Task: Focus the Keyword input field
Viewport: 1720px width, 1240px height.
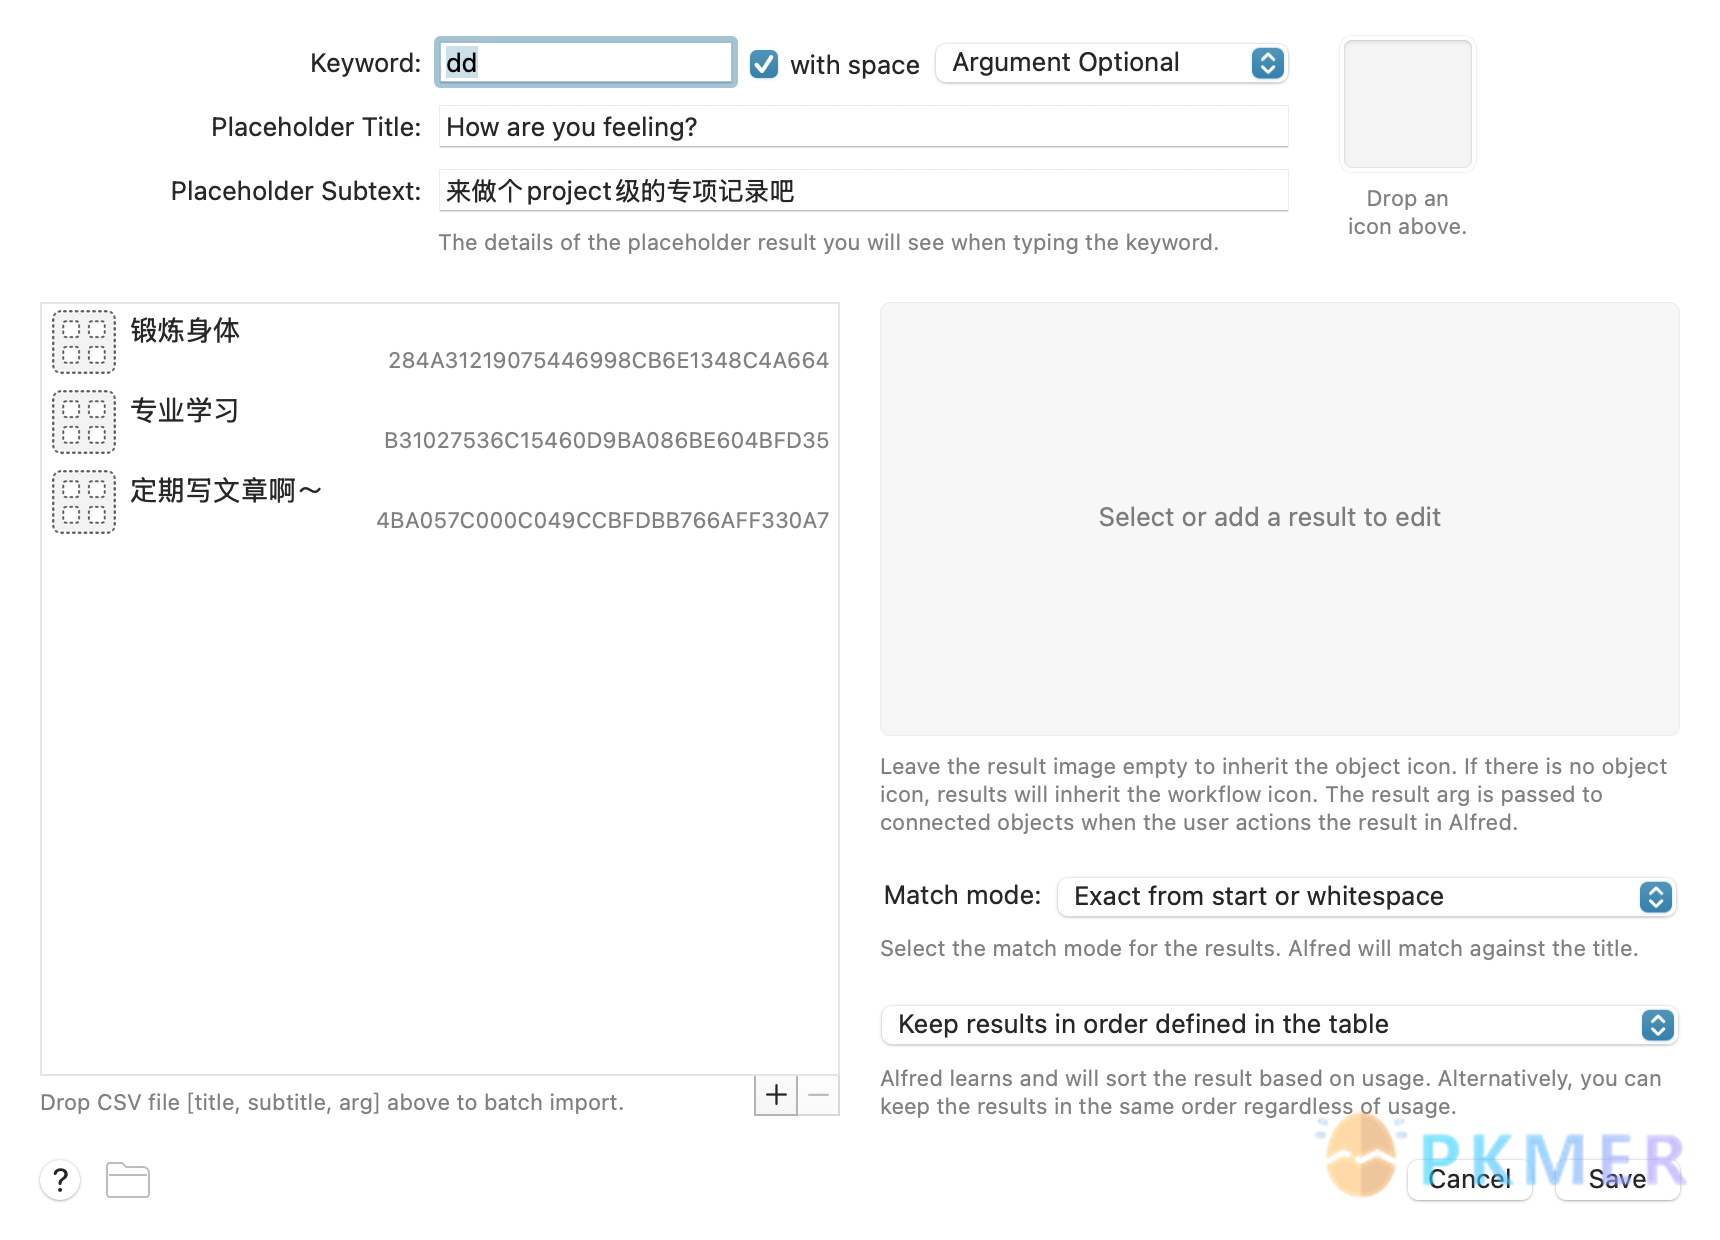Action: [586, 62]
